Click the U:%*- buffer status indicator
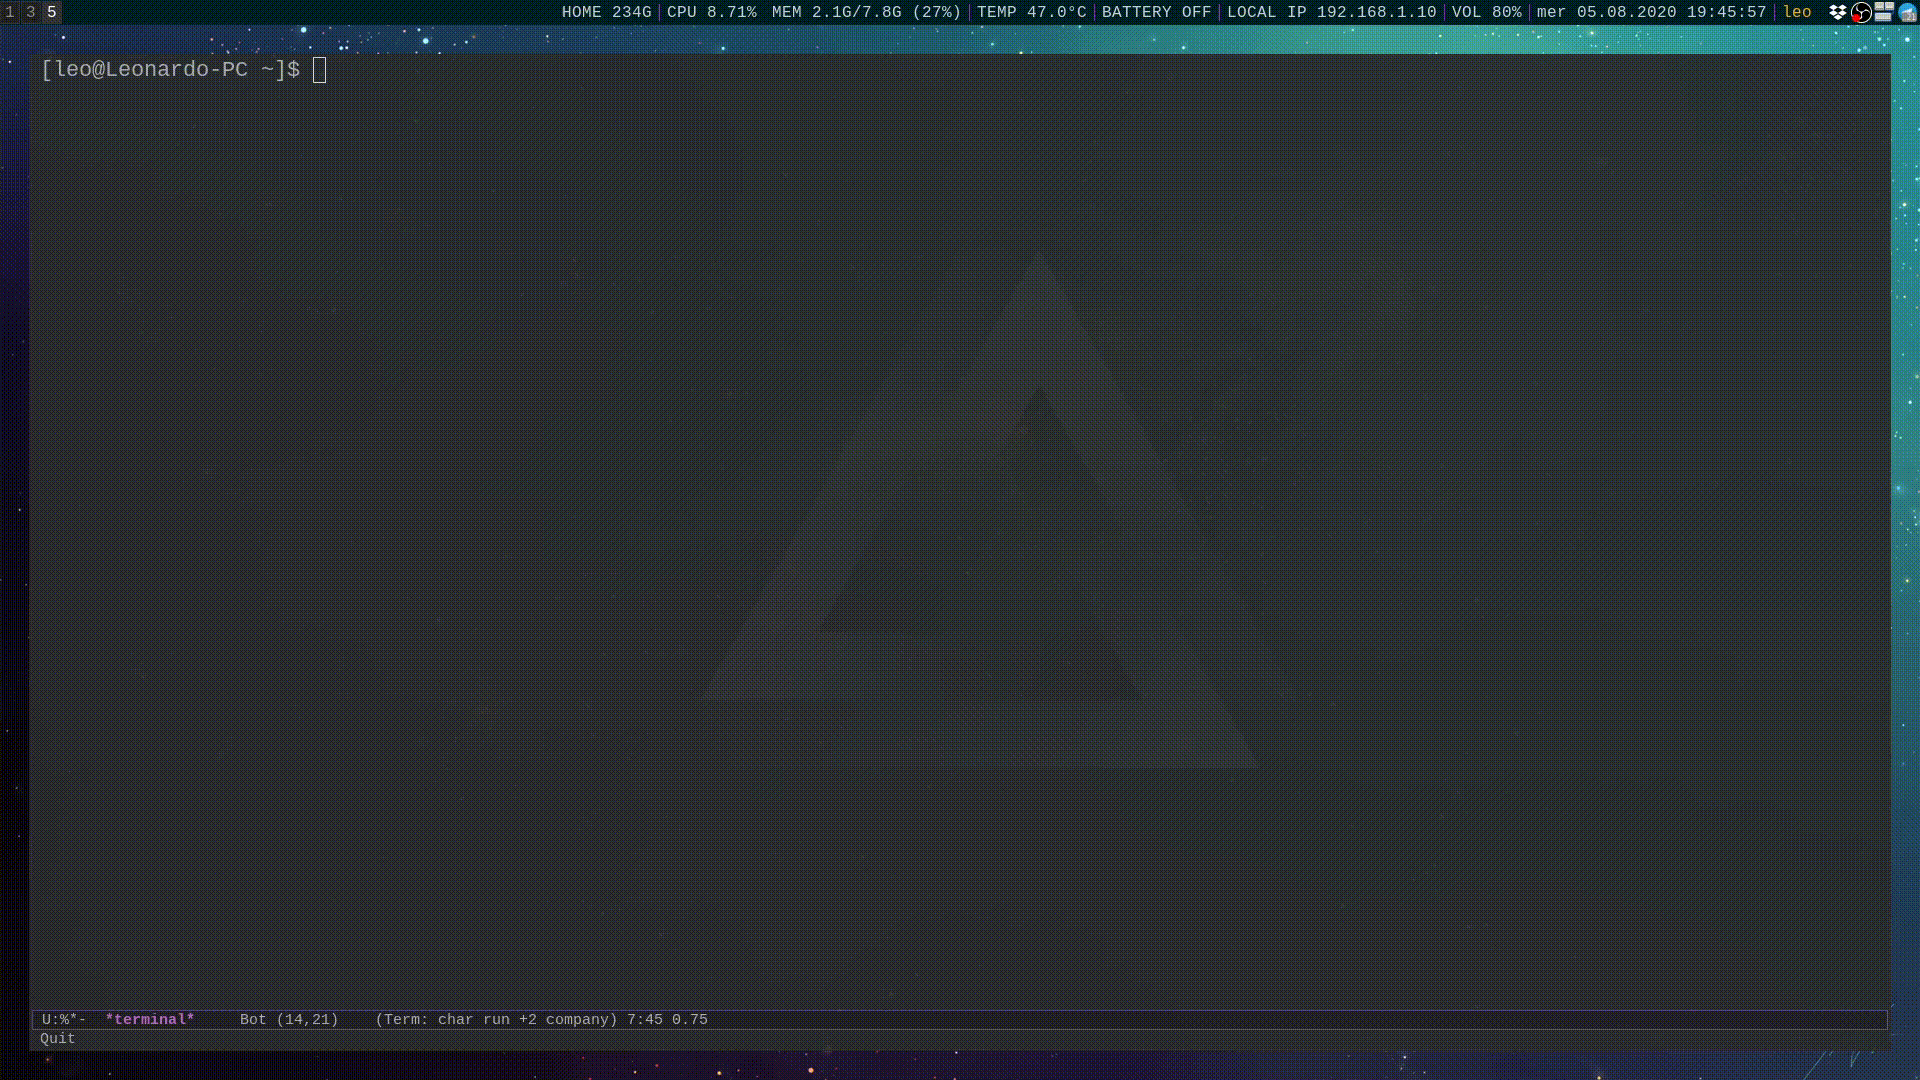The width and height of the screenshot is (1920, 1080). 64,1020
